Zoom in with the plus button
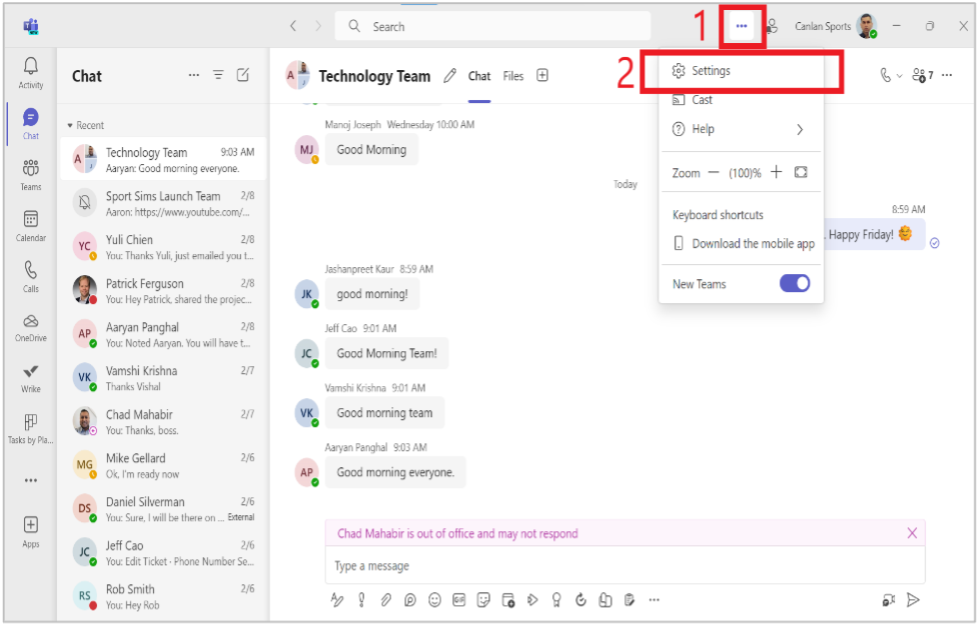The image size is (980, 629). tap(776, 172)
